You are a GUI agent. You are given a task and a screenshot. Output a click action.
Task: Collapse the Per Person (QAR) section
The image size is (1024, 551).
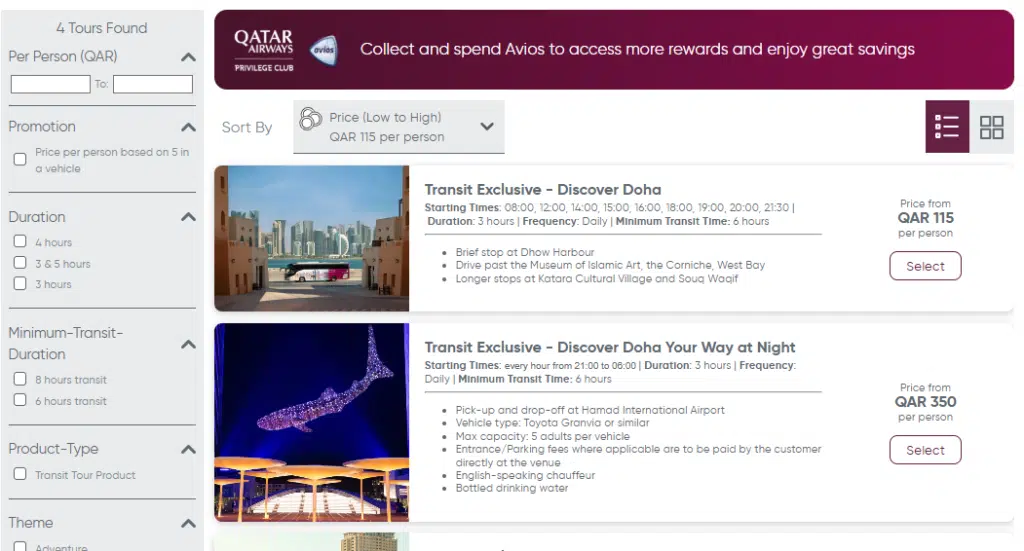click(x=188, y=57)
